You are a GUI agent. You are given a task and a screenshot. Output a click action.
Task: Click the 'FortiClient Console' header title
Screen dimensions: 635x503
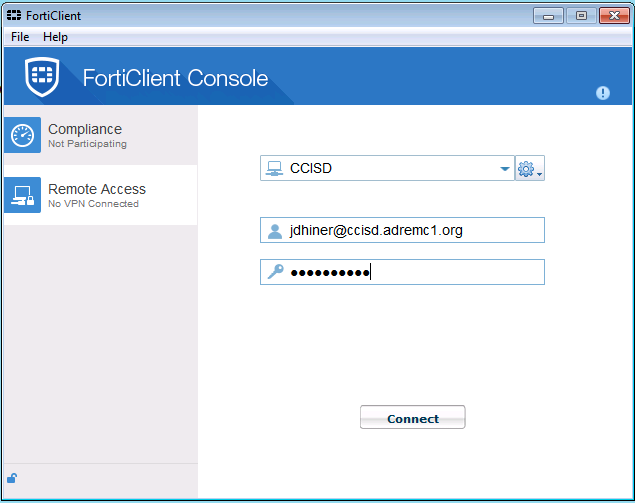(x=175, y=78)
